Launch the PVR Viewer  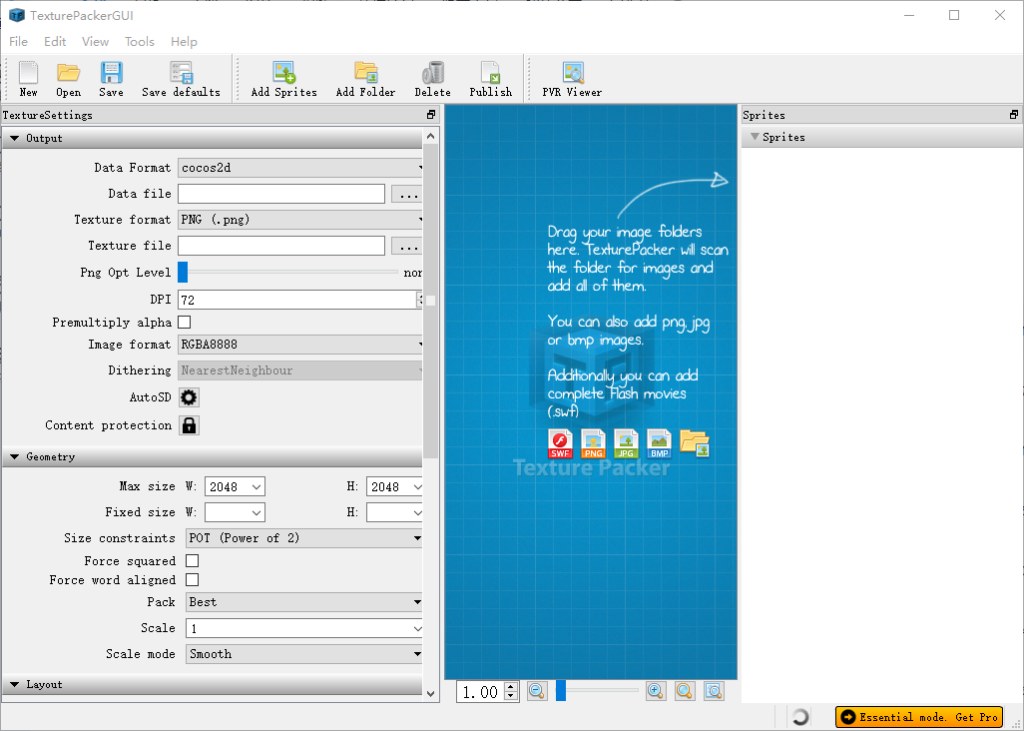pyautogui.click(x=572, y=78)
